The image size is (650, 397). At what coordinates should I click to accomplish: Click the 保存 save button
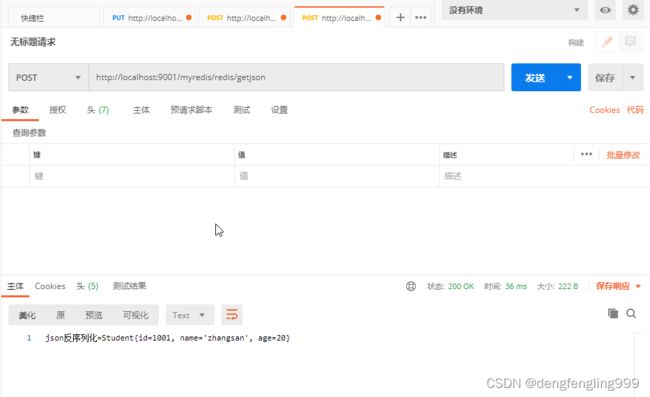[x=605, y=77]
